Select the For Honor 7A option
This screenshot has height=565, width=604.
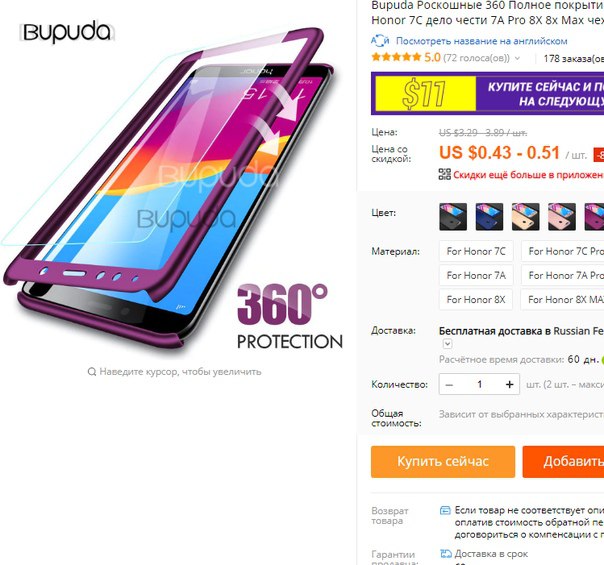tap(476, 275)
